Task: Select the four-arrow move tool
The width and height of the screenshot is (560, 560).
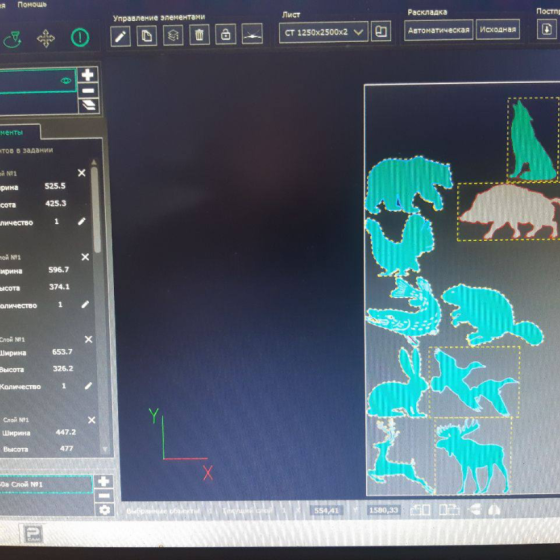Action: coord(46,38)
